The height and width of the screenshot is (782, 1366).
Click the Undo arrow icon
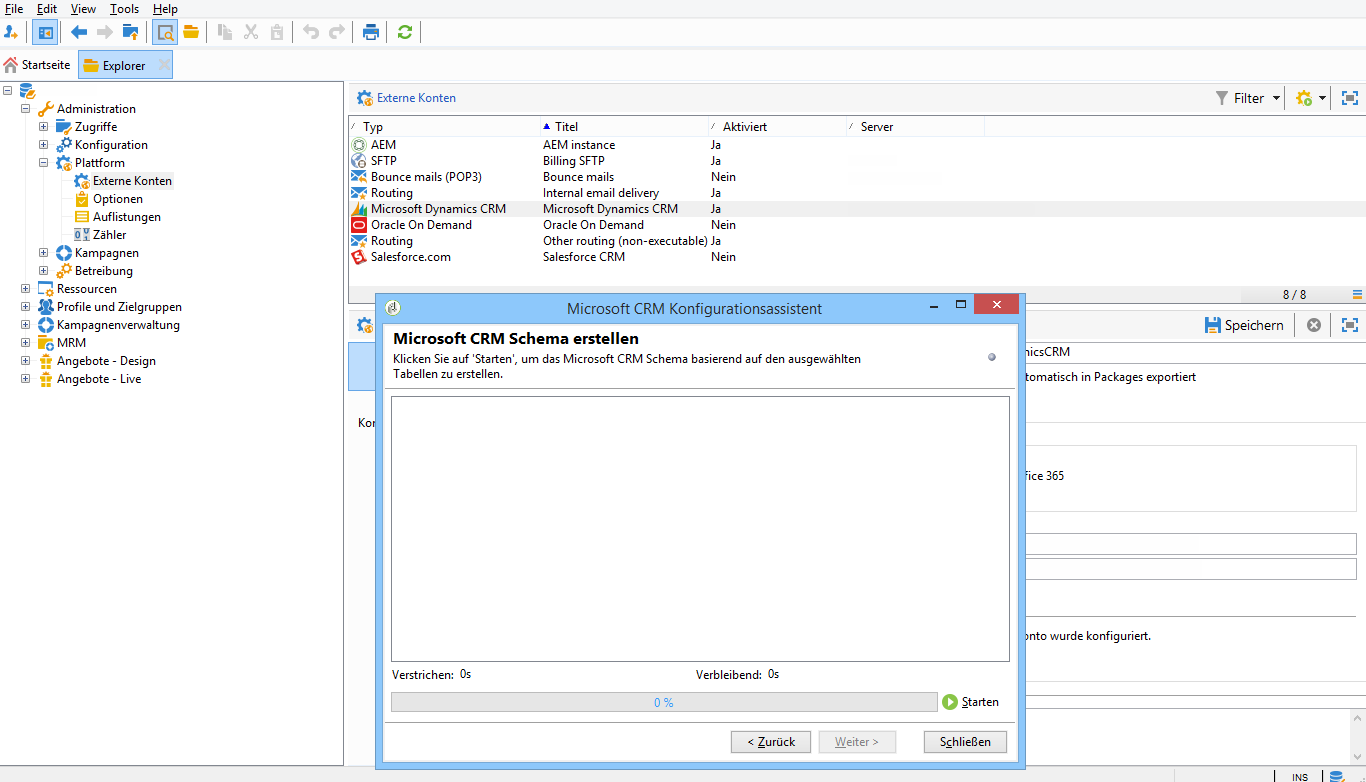coord(311,32)
